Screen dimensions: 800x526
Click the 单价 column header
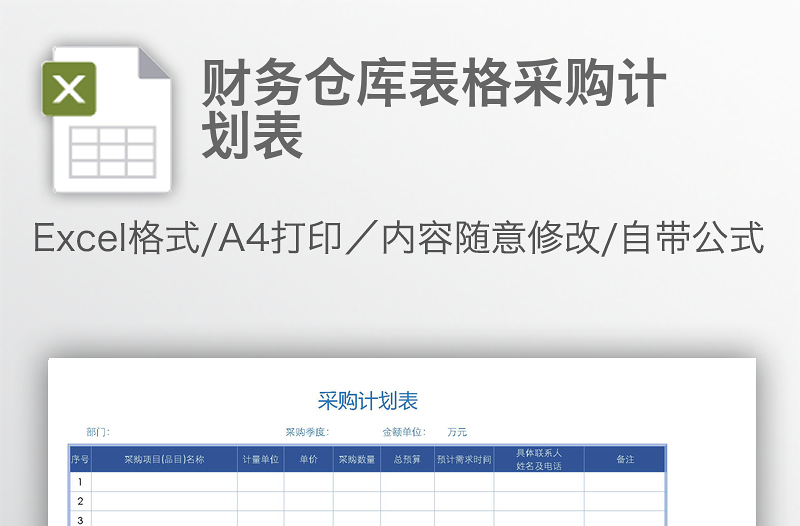(309, 459)
